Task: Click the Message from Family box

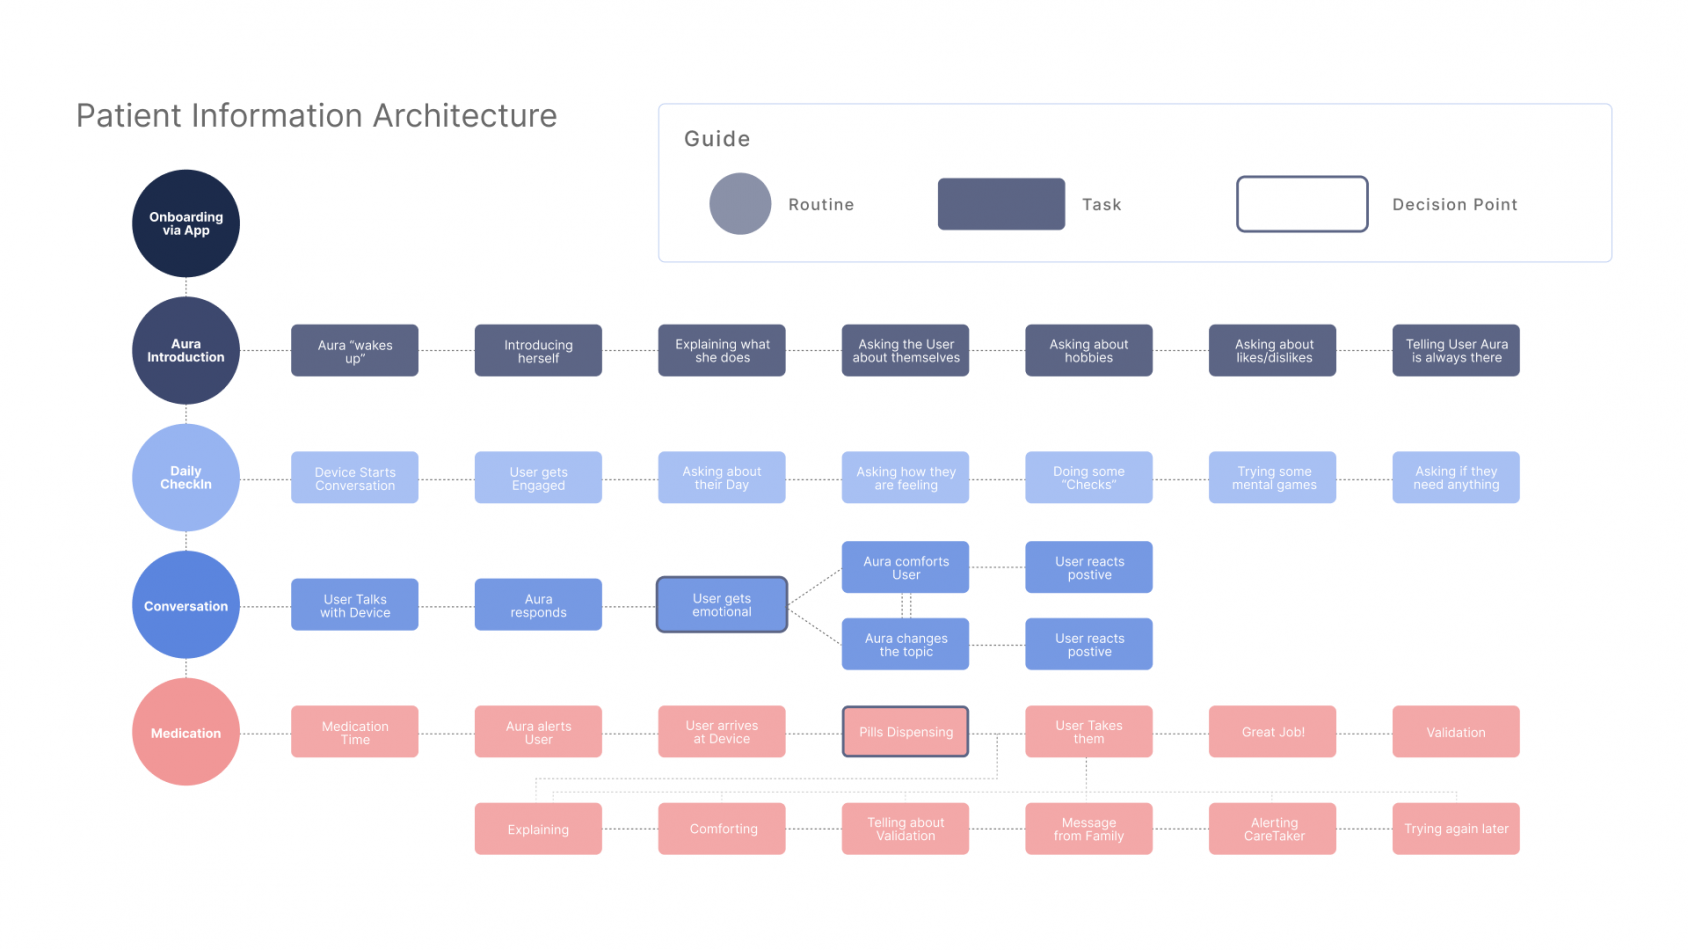Action: (x=1089, y=828)
